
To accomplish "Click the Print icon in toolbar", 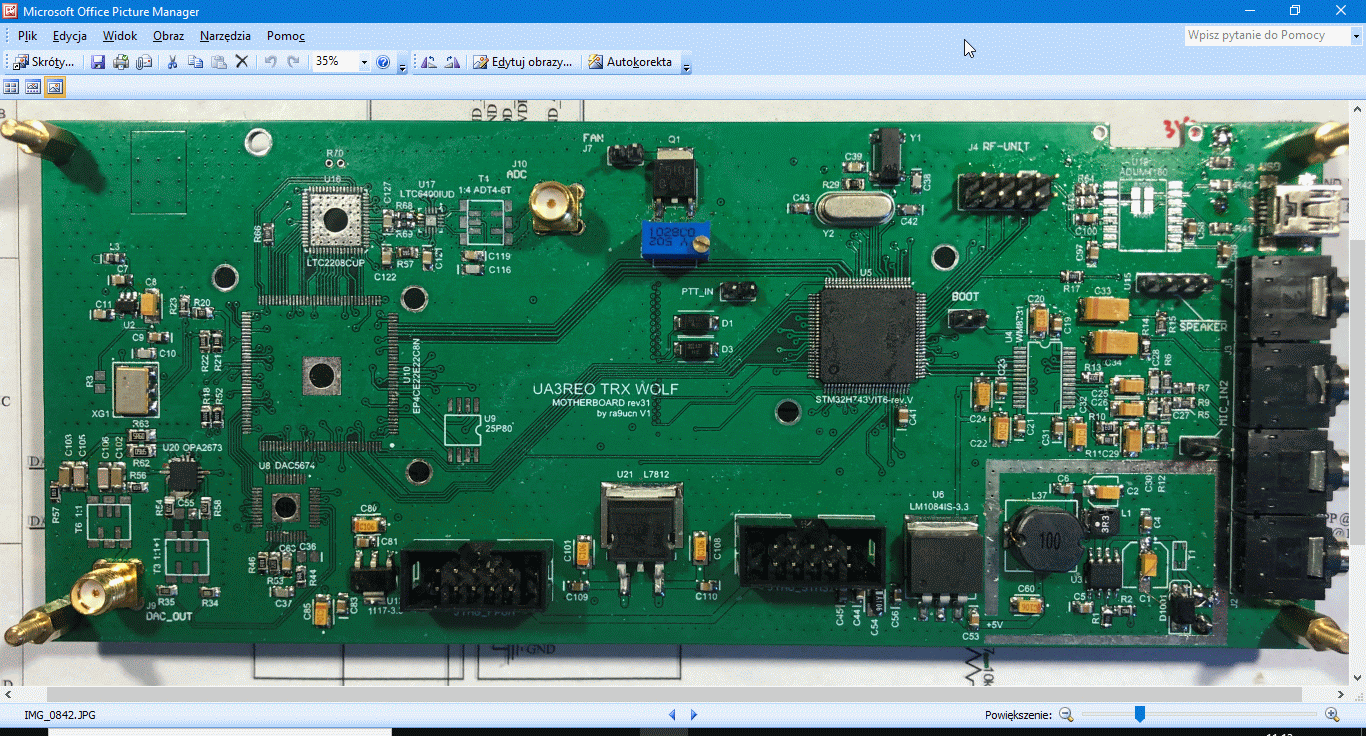I will 121,62.
